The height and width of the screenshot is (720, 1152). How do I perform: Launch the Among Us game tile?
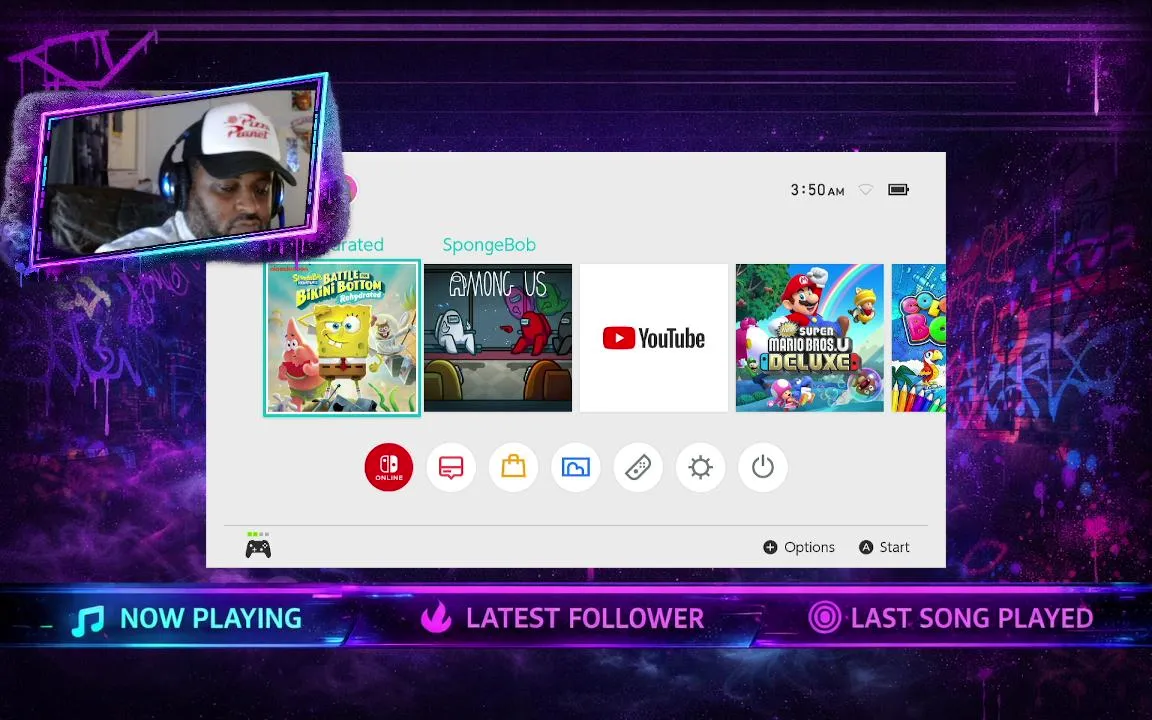(x=498, y=338)
